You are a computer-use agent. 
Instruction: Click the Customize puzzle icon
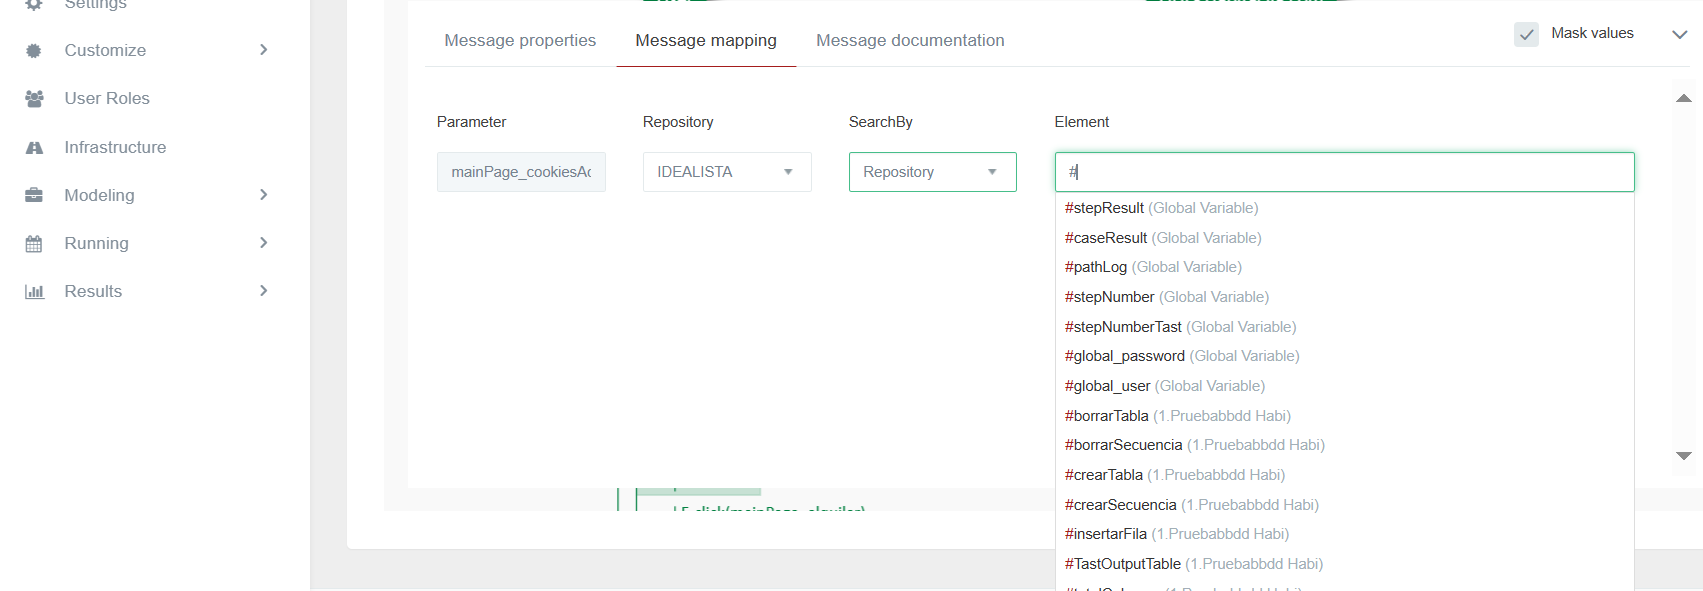tap(34, 51)
